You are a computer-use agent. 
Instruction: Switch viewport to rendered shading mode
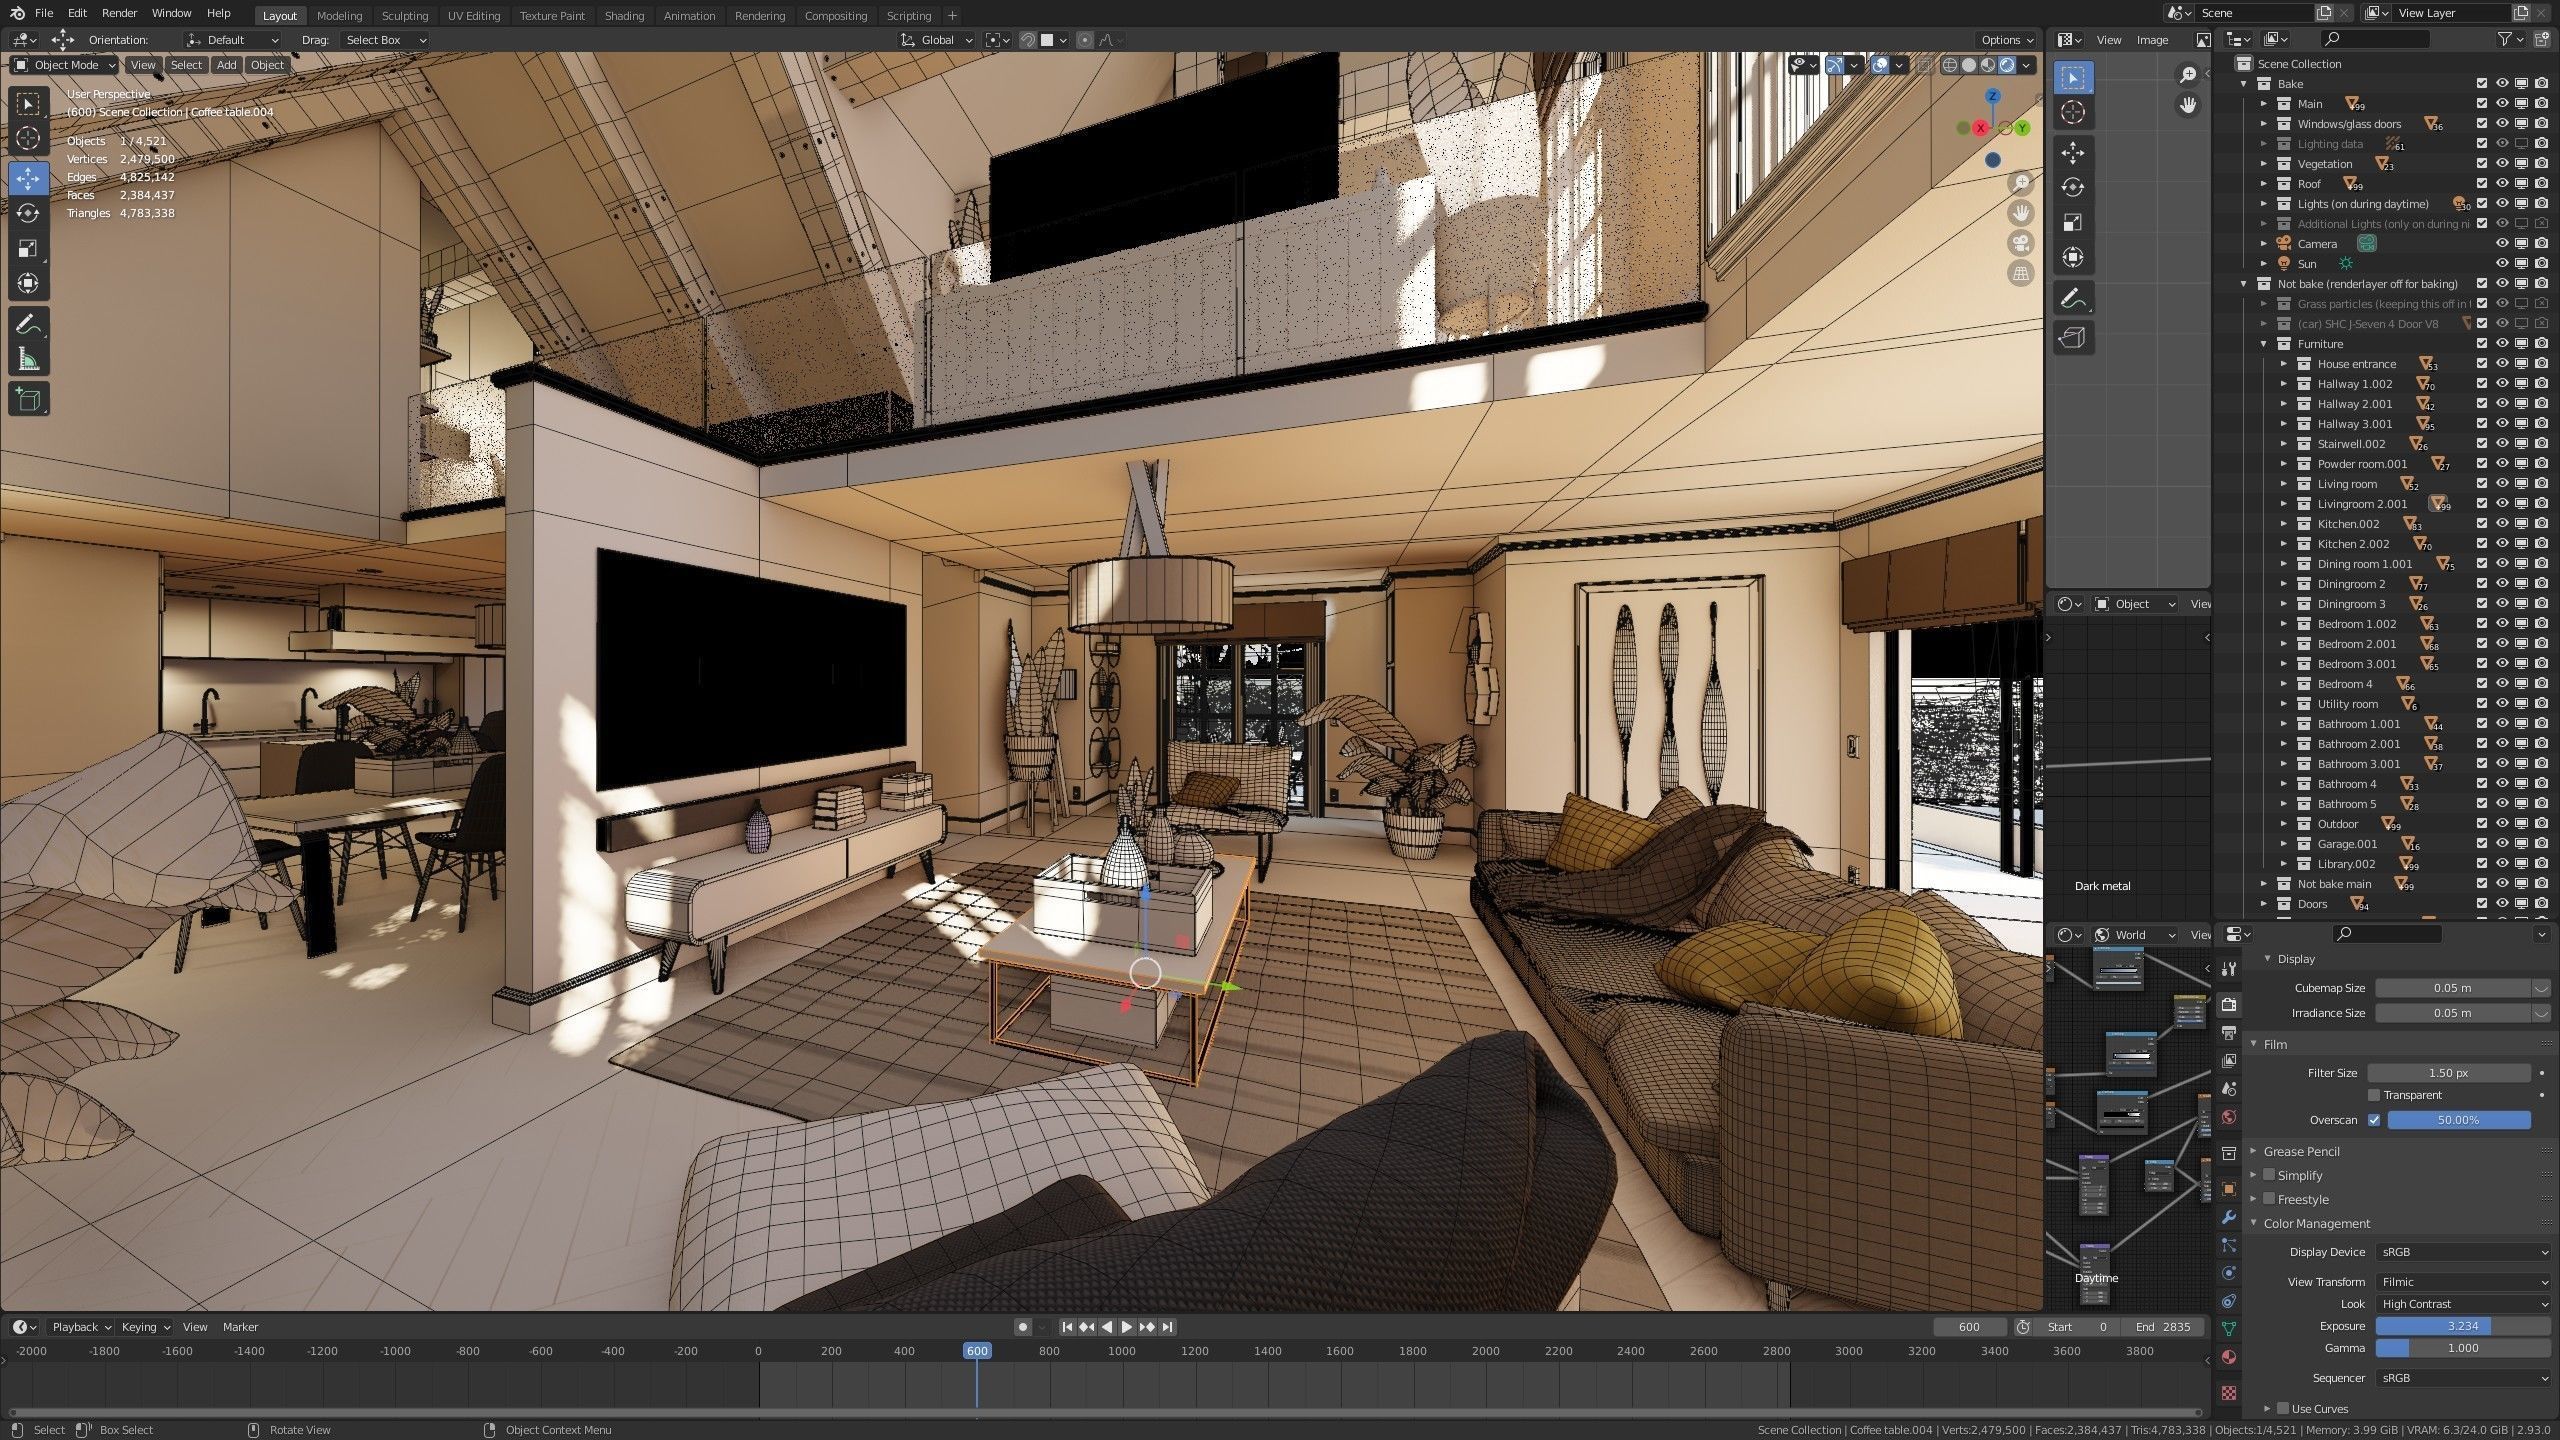pos(2006,65)
